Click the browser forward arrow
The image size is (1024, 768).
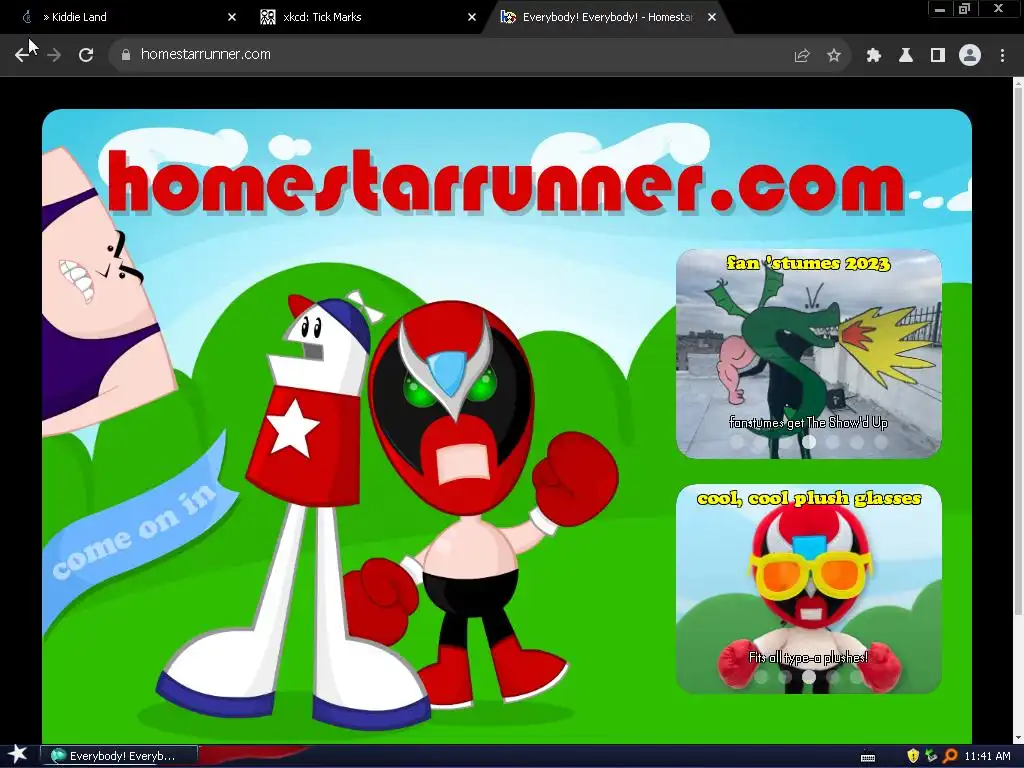[54, 55]
